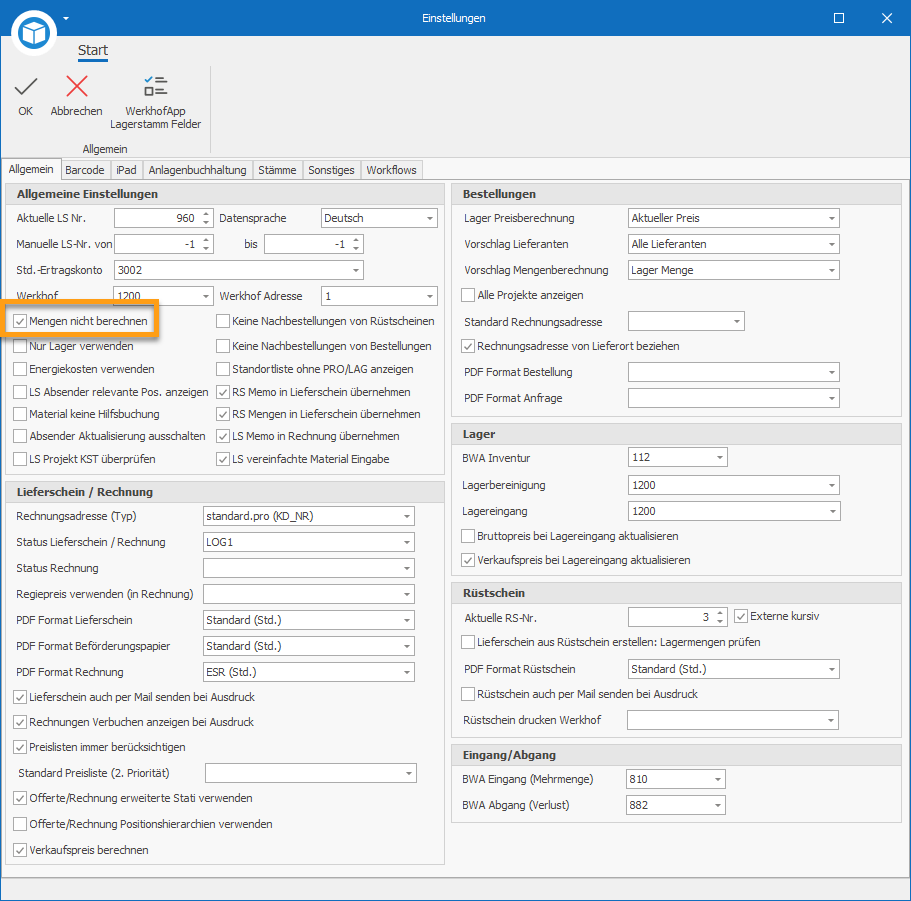The image size is (911, 901).
Task: Go to the Sonstiges tab
Action: (x=331, y=170)
